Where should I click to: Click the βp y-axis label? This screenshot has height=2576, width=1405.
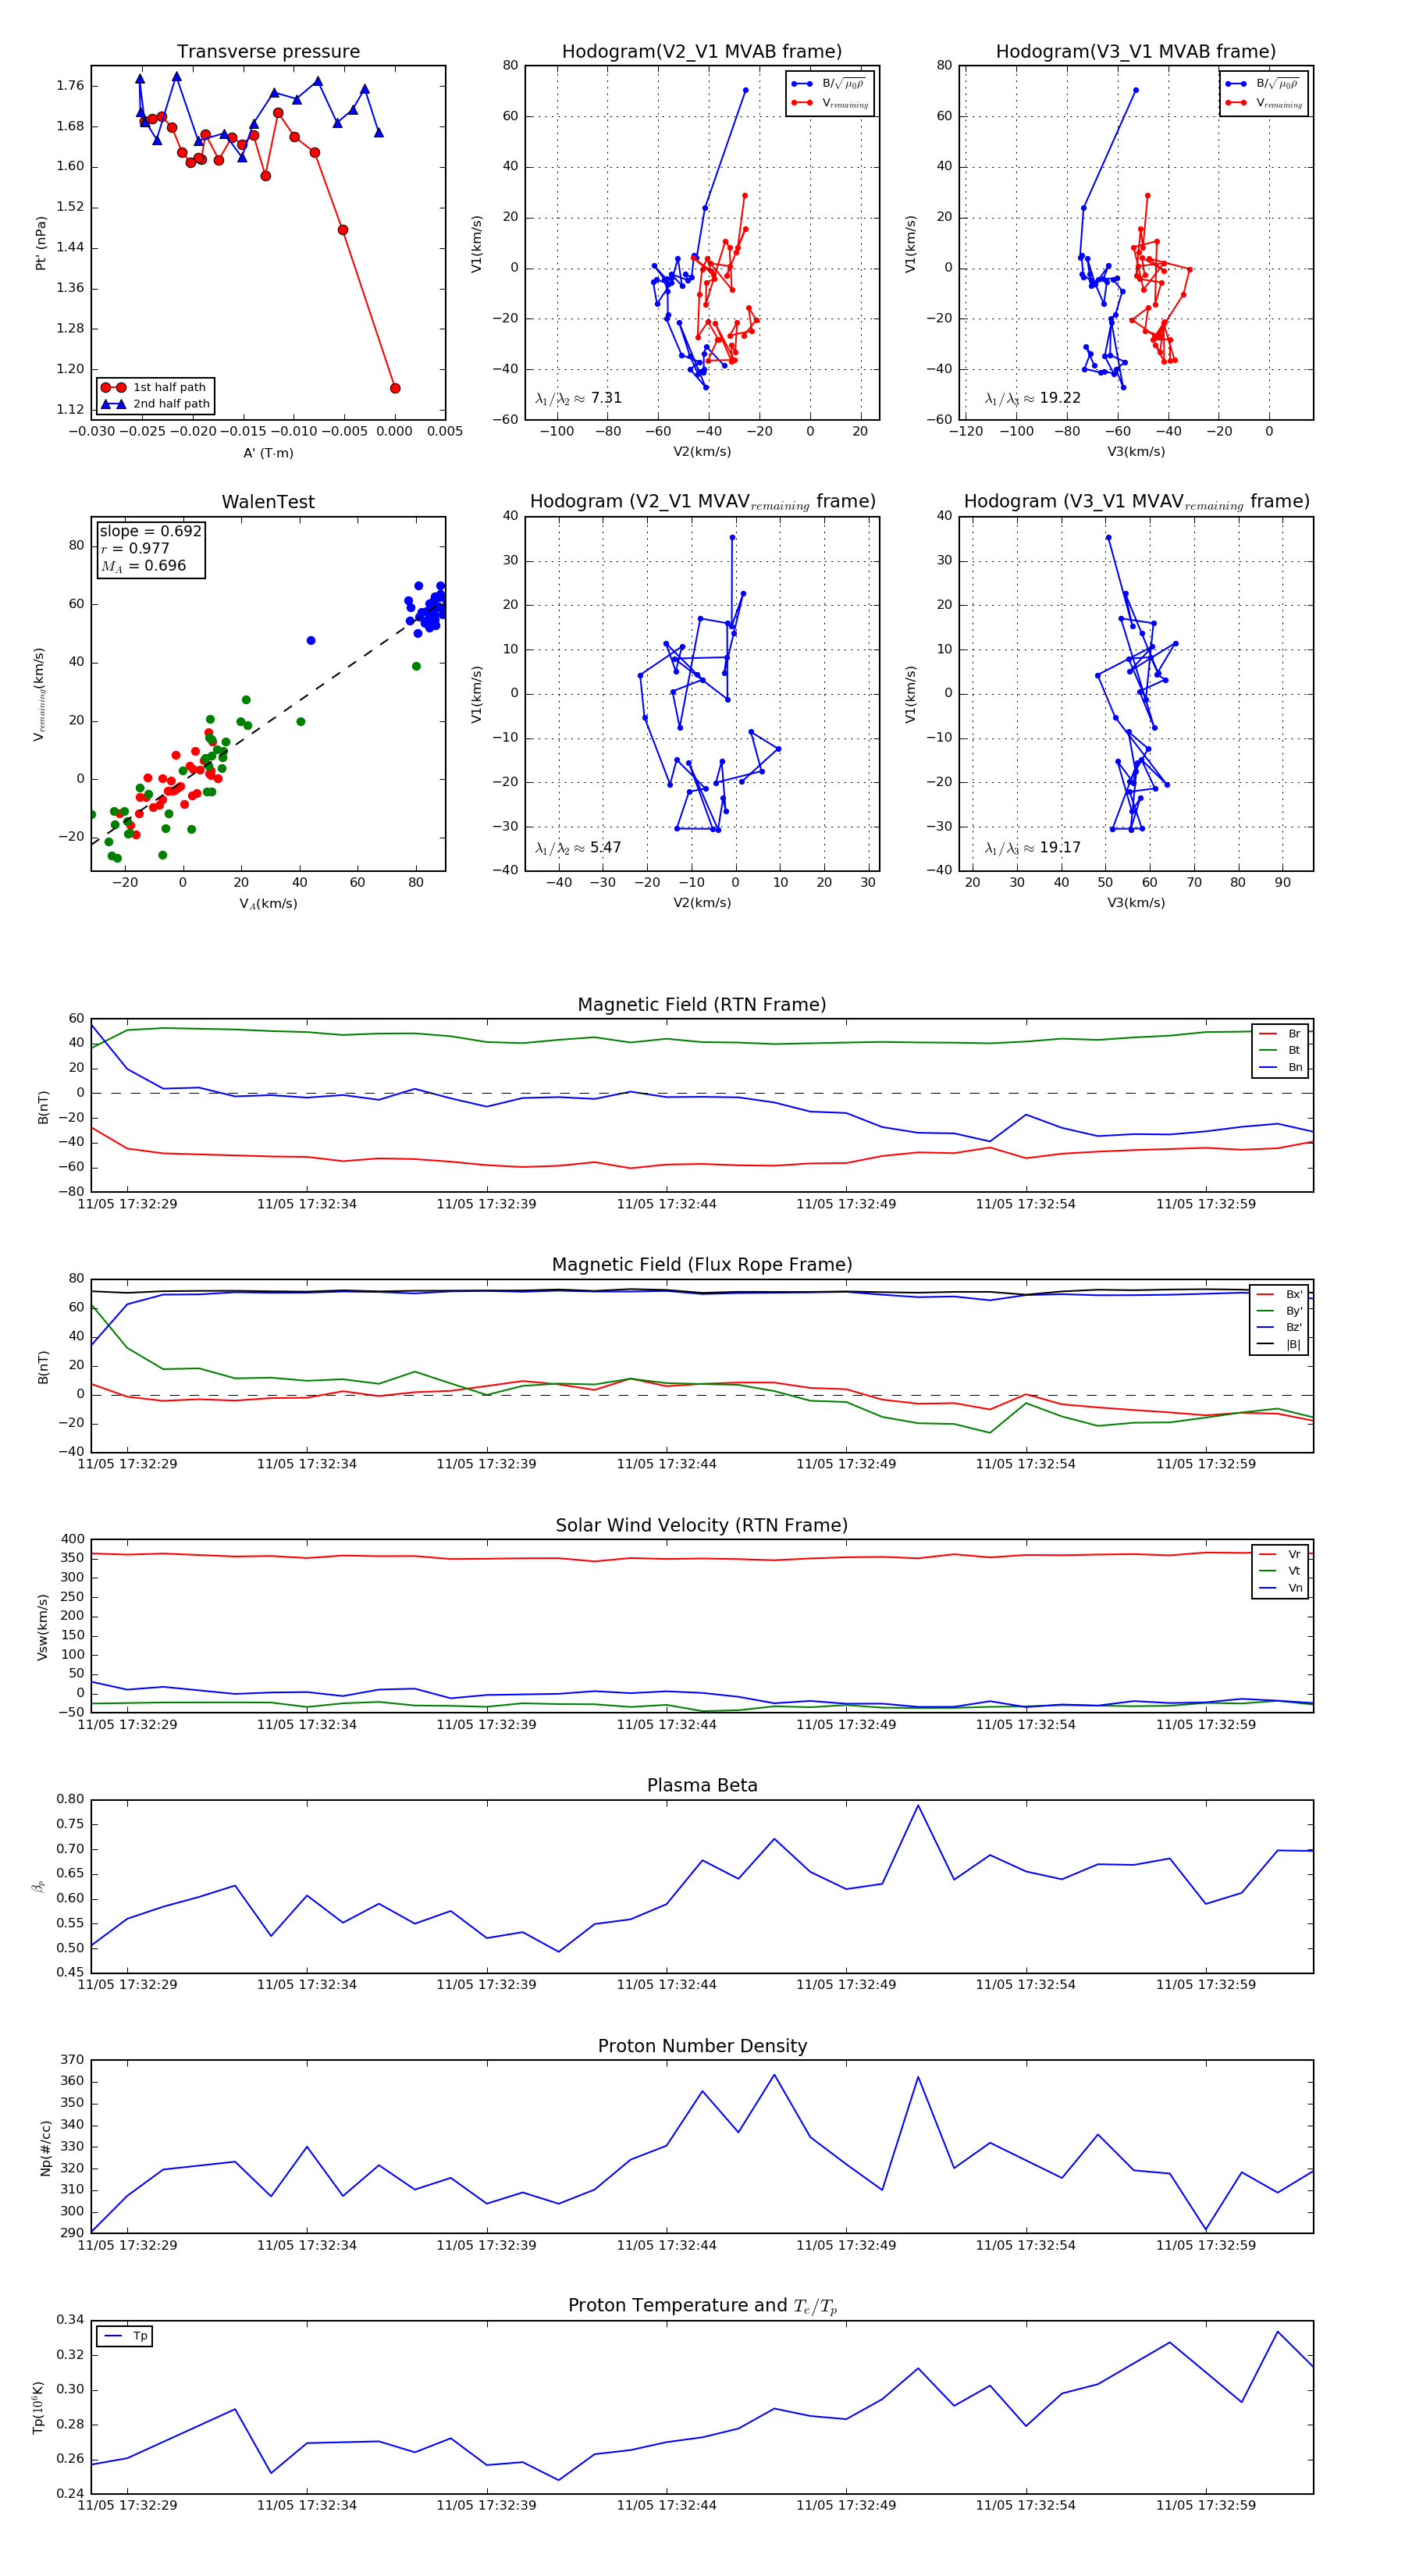38,1886
